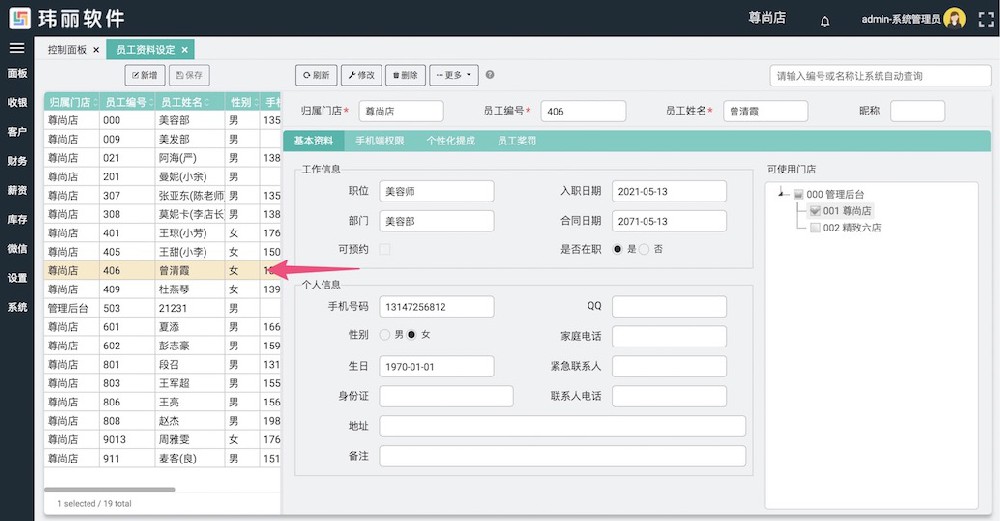Click the 删除 button
Screen dimensions: 1000x521
point(405,75)
